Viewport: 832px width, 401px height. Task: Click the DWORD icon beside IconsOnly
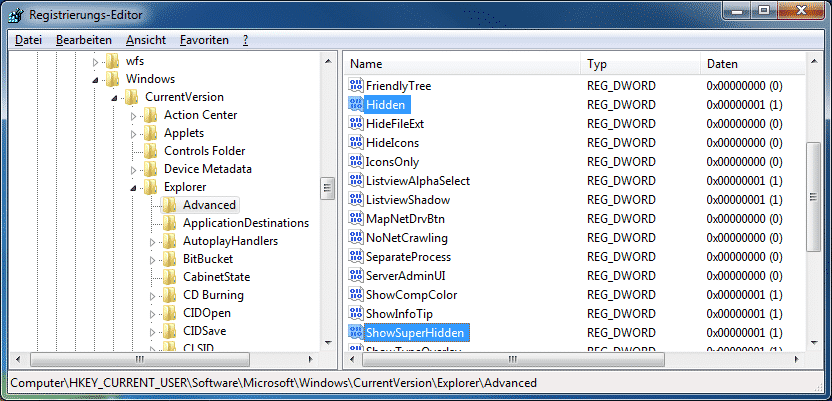tap(356, 162)
